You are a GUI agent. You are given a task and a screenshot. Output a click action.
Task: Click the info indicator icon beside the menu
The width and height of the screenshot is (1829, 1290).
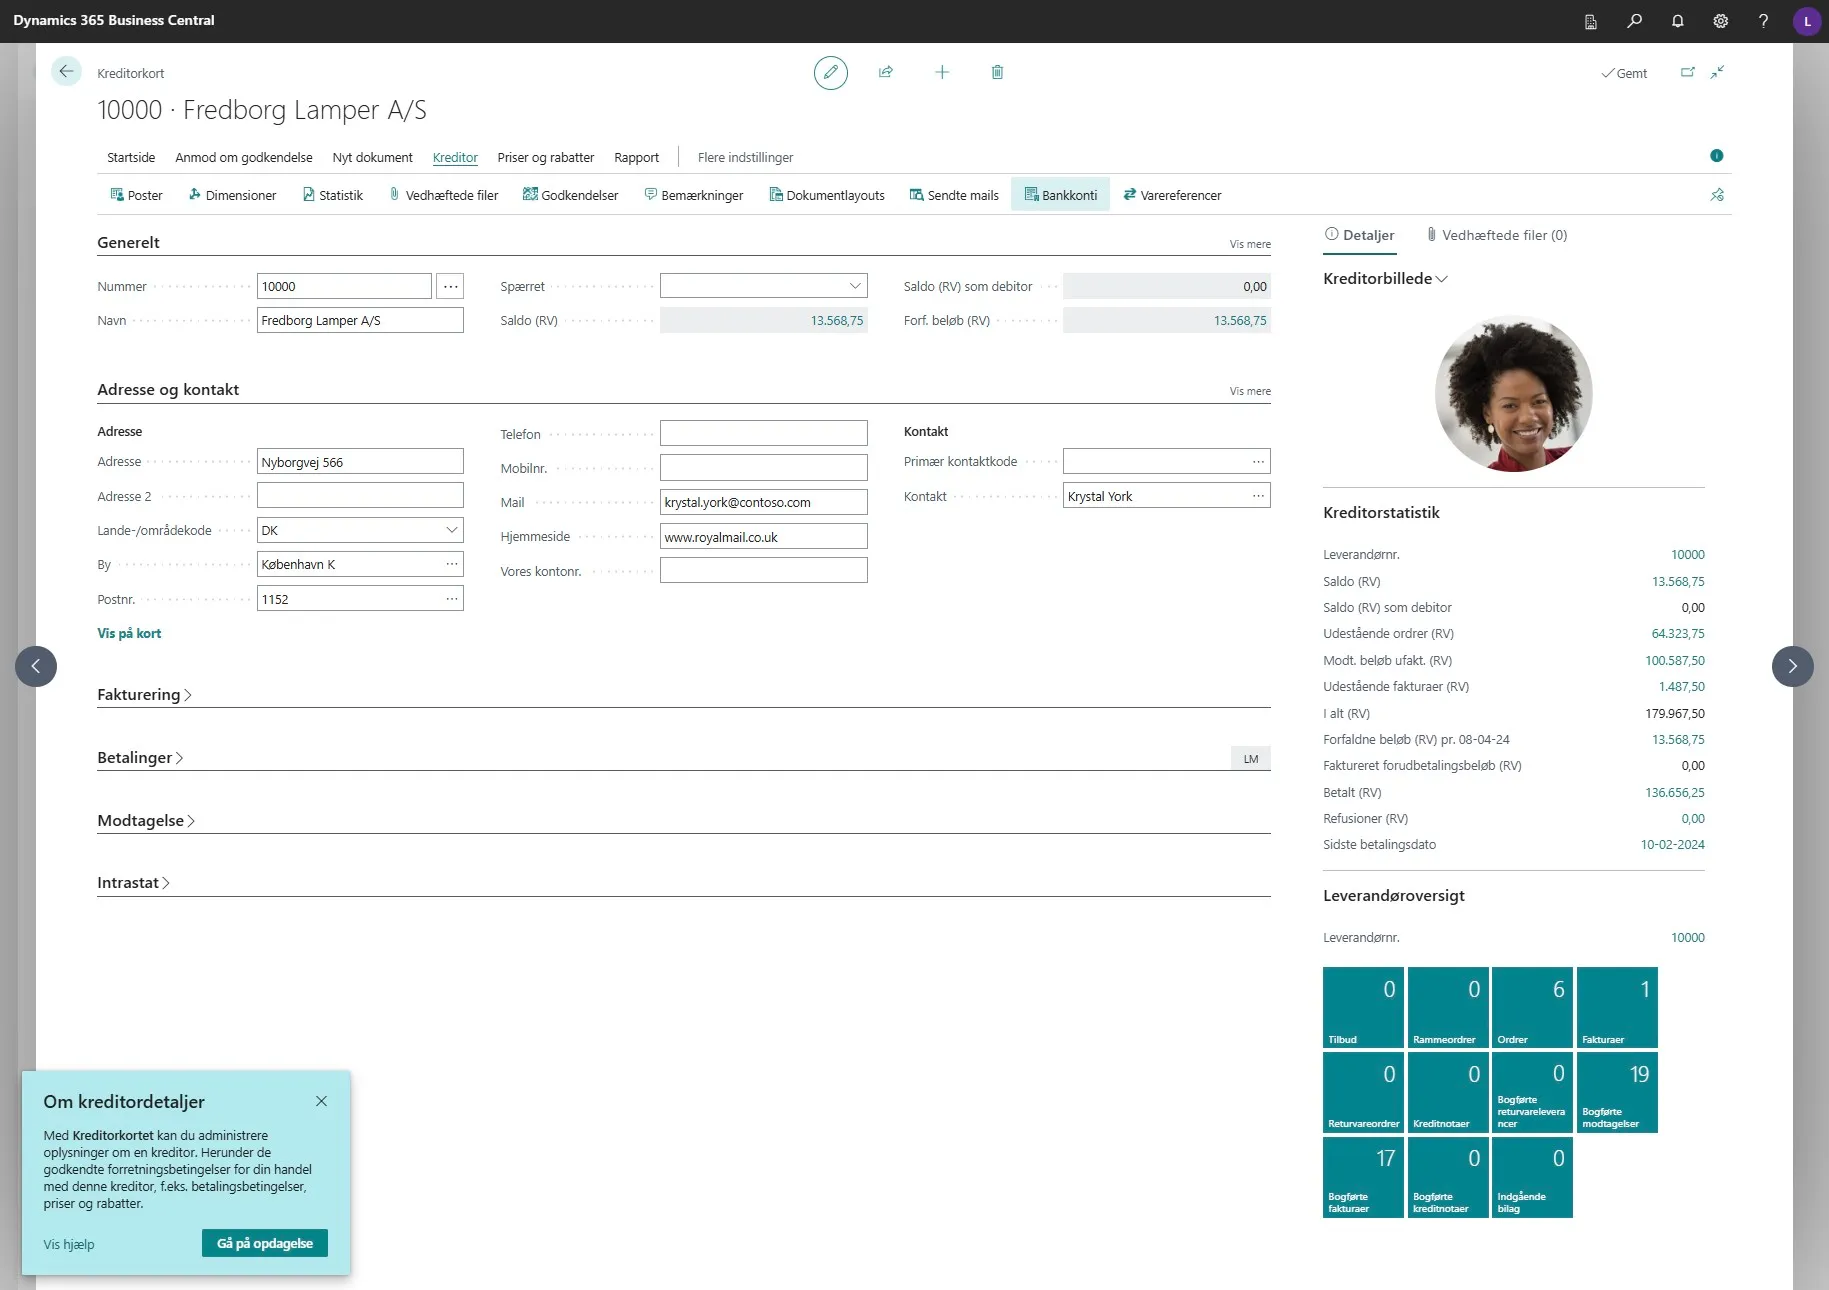coord(1716,156)
